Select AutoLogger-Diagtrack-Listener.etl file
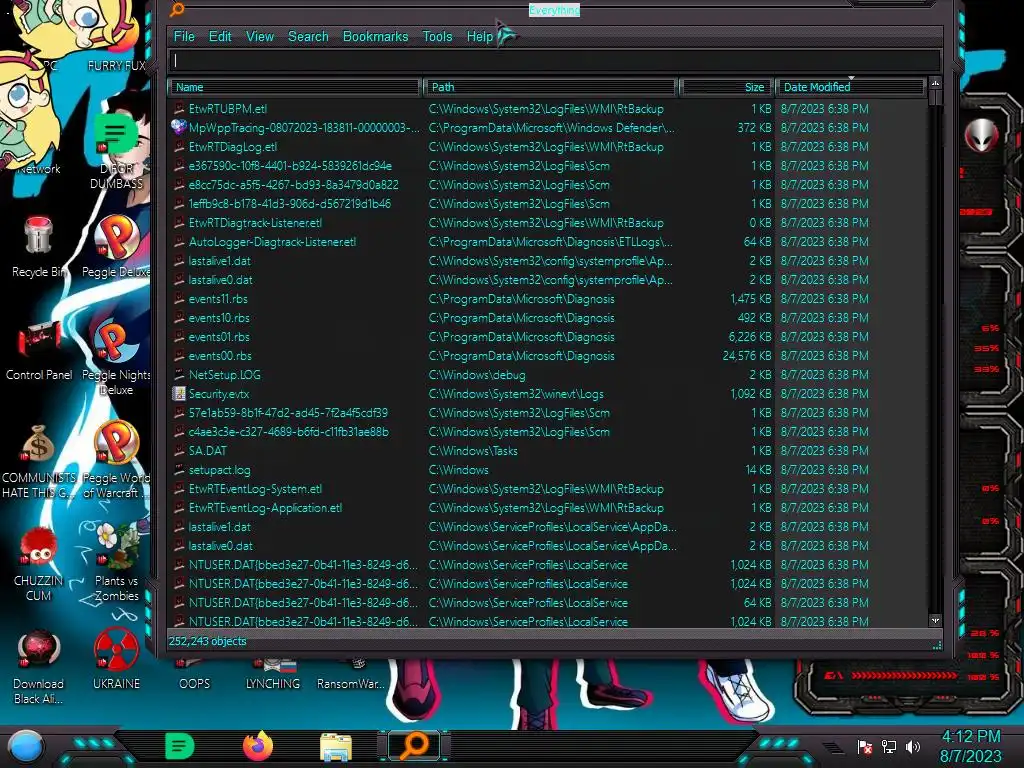Screen dimensions: 1024x768 pos(272,242)
